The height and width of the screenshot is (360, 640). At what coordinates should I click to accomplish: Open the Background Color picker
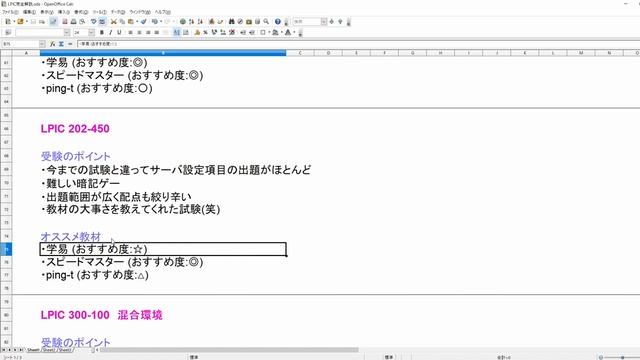pos(276,32)
